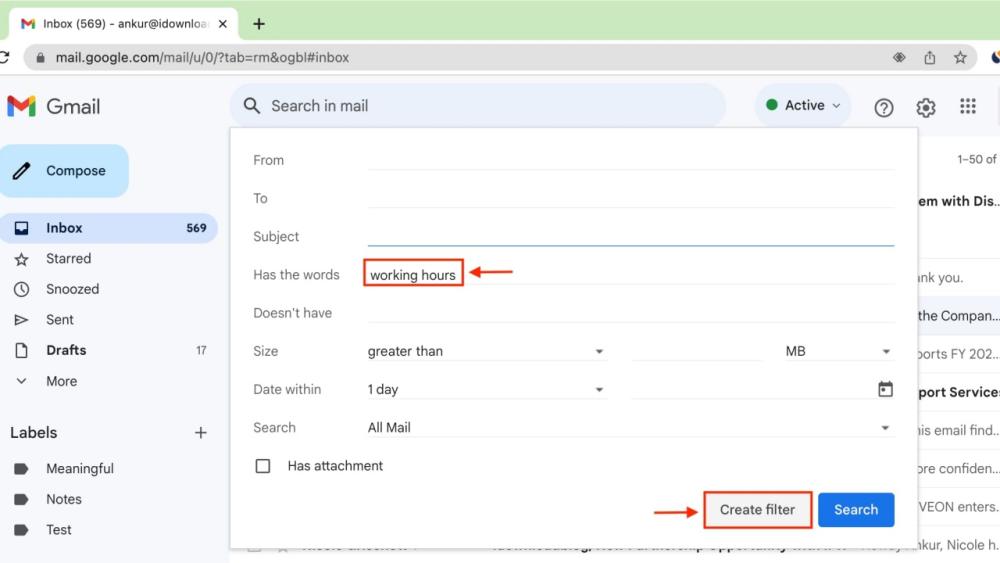Click the 'Has the words' input field
This screenshot has width=1000, height=563.
pyautogui.click(x=630, y=275)
